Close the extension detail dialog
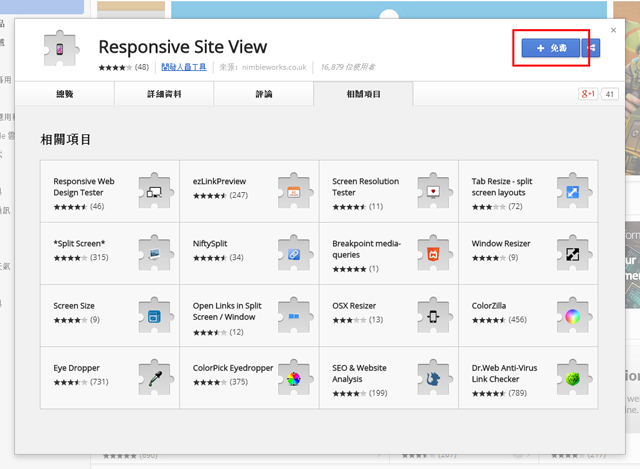The image size is (640, 469). click(x=613, y=30)
